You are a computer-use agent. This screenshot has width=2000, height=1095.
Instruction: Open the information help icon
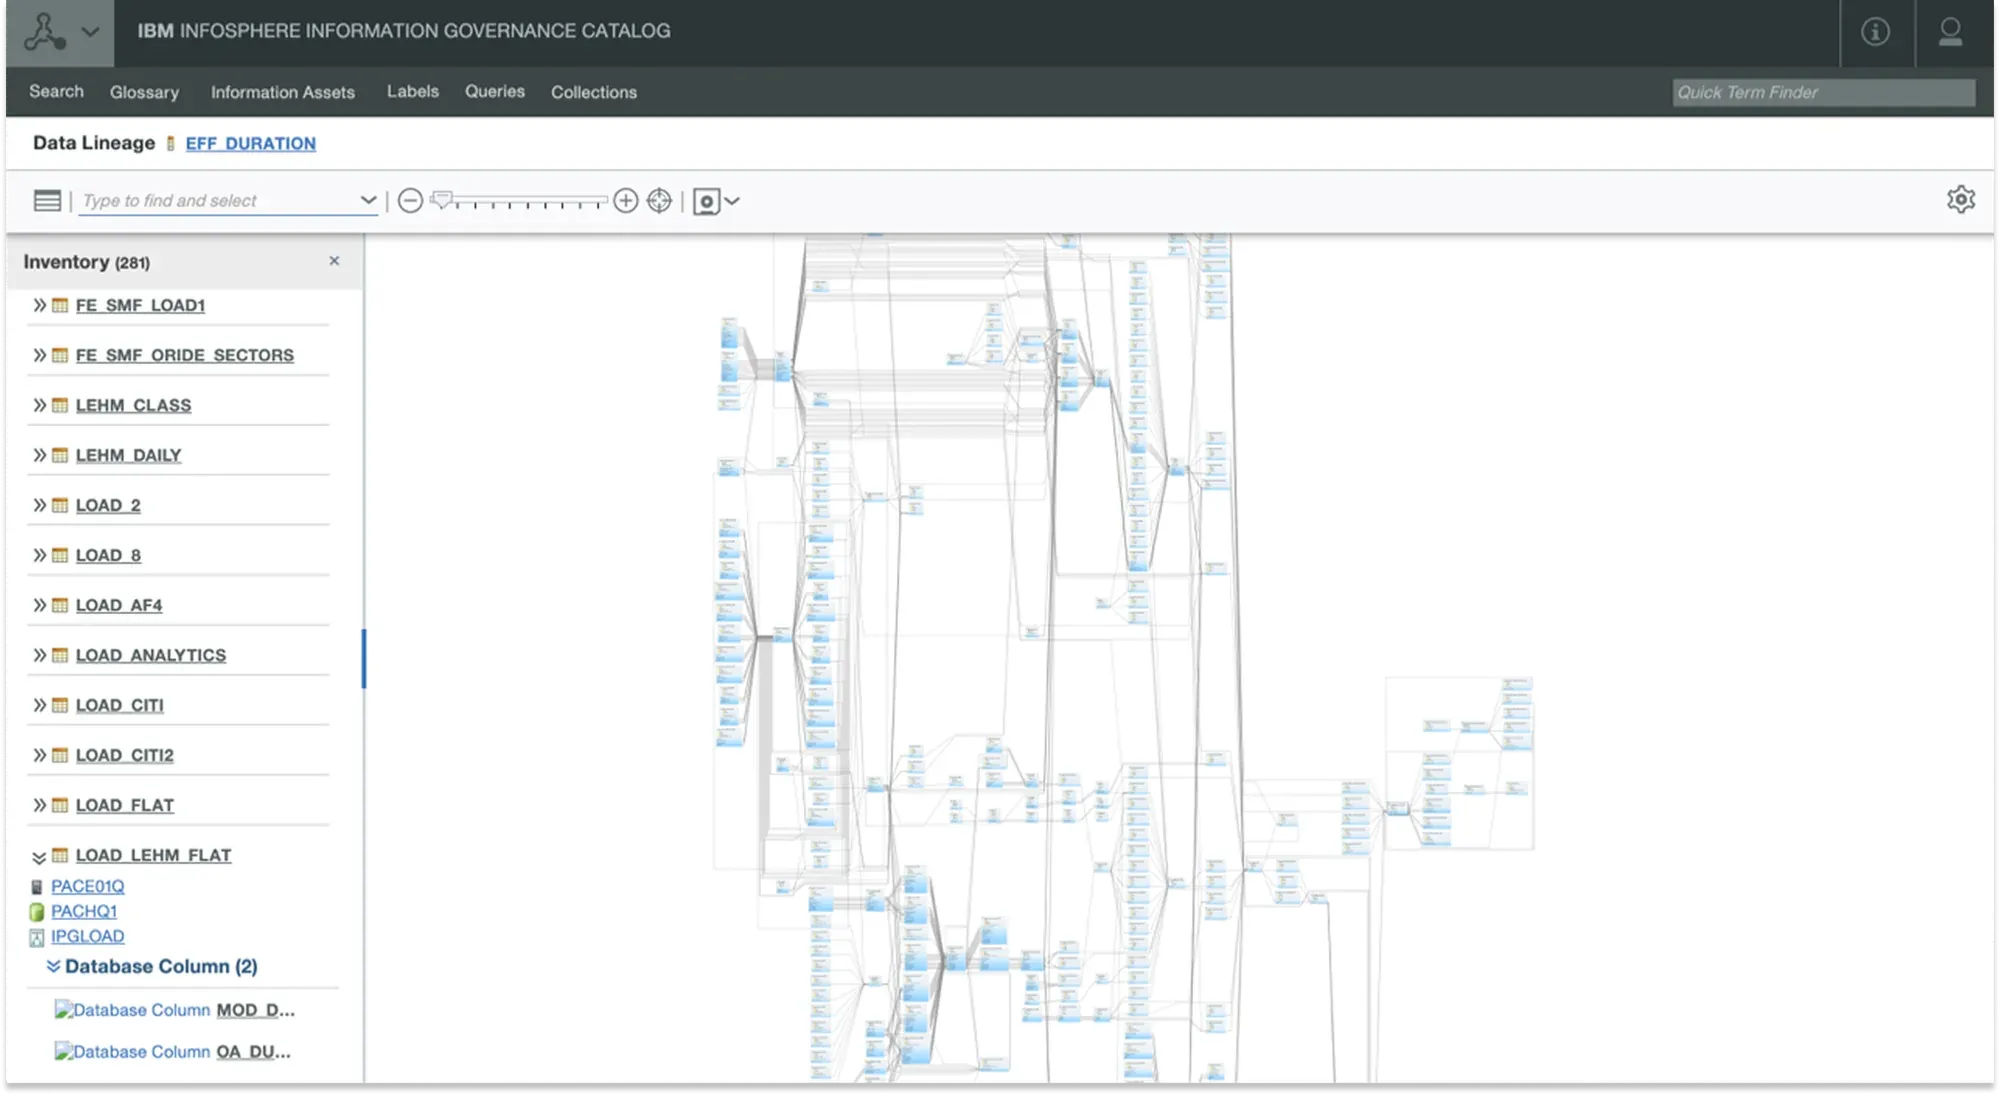1876,32
